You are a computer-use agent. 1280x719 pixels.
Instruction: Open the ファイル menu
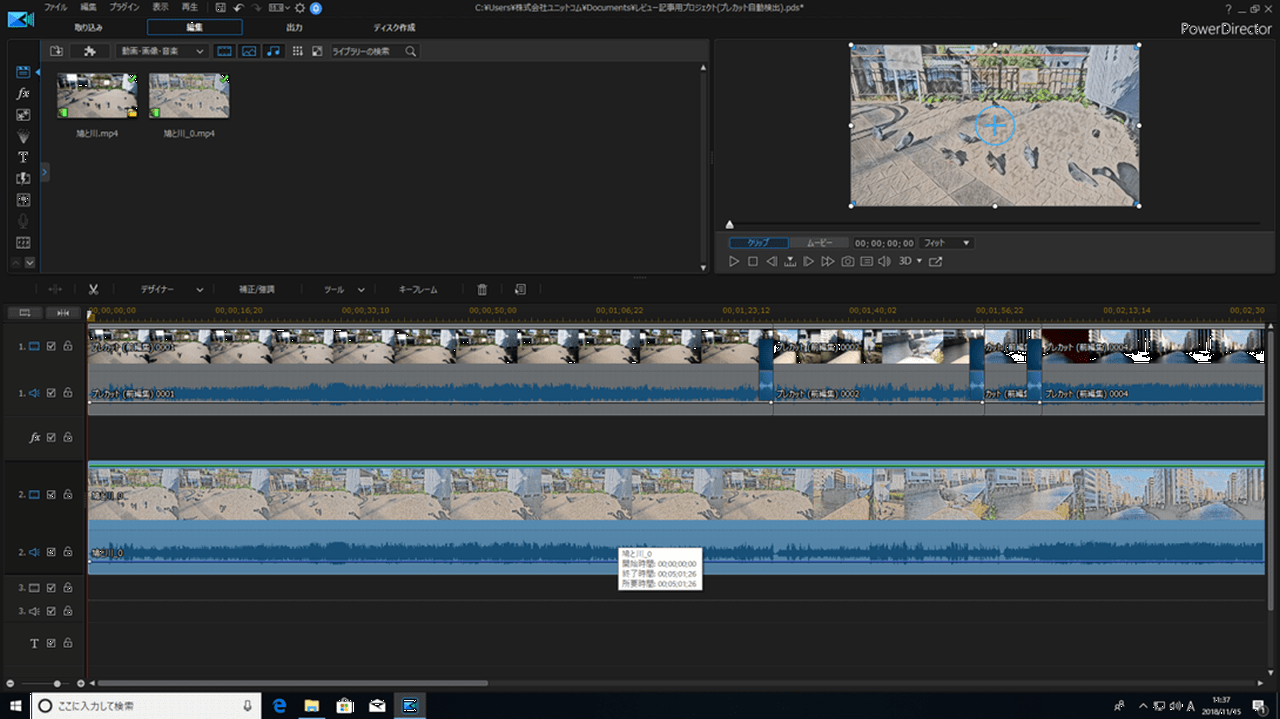pos(55,8)
